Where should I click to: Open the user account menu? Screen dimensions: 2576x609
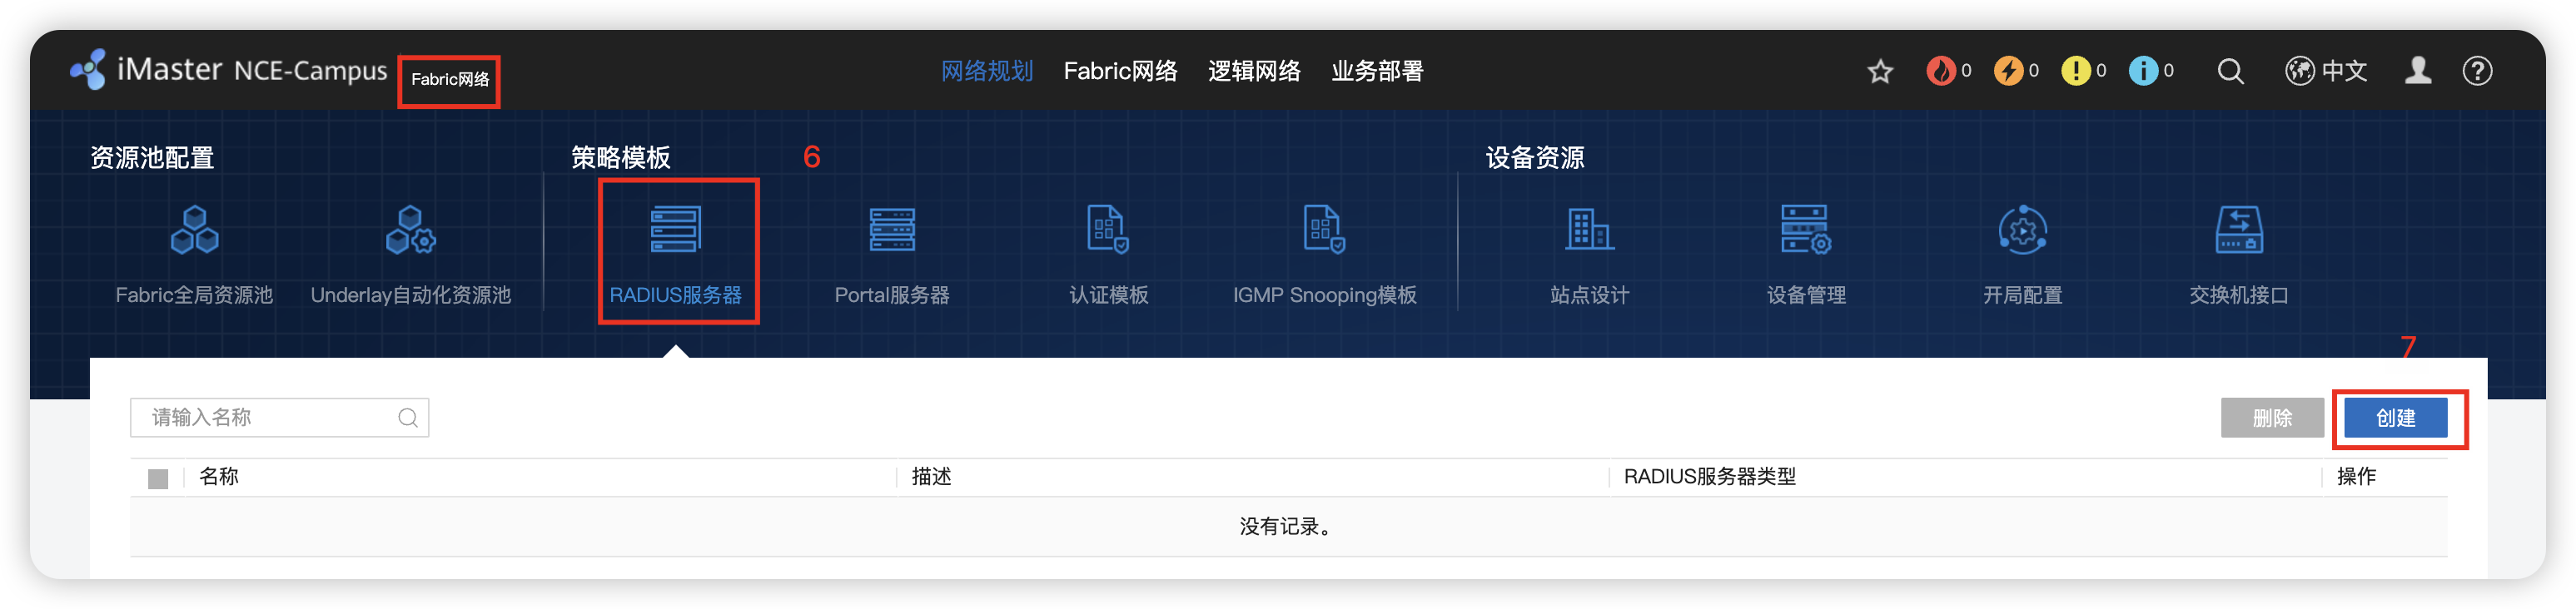coord(2418,71)
